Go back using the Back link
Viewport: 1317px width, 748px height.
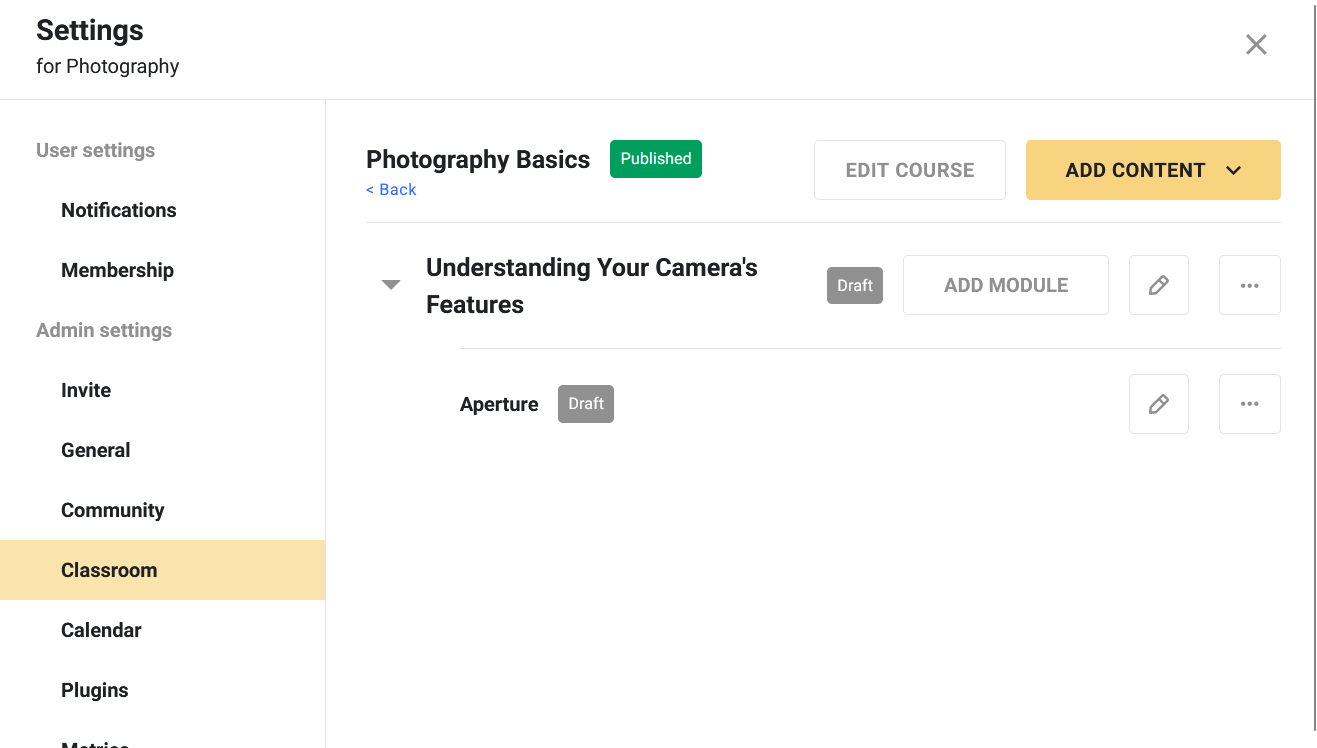click(x=391, y=190)
